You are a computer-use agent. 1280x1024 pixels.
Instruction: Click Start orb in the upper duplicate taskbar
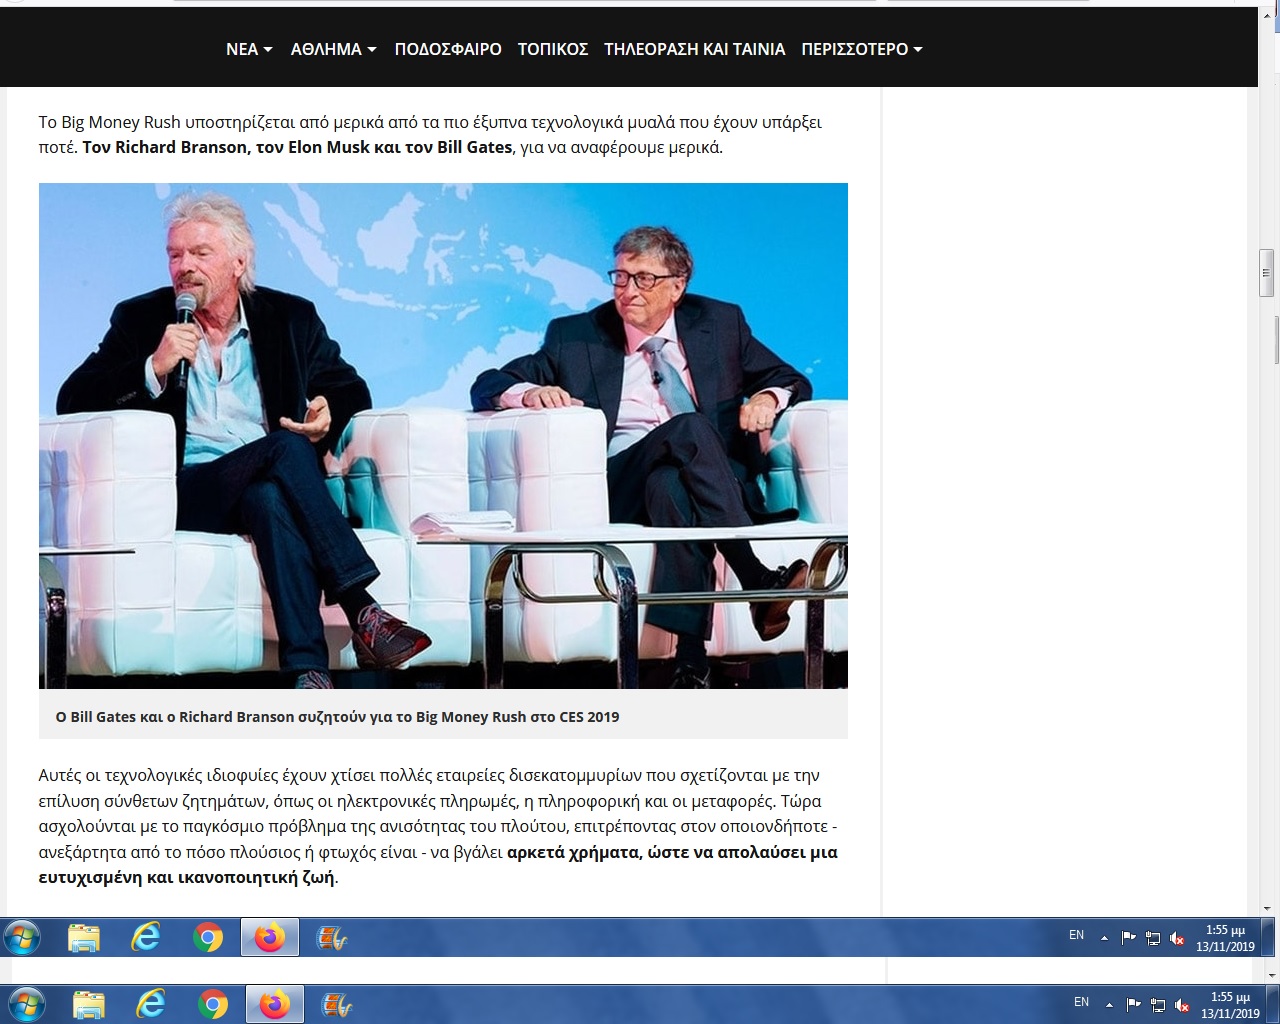(21, 937)
